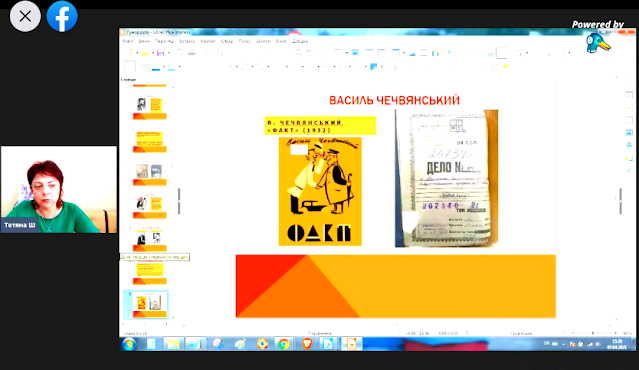
Task: Click the blue sidebar panel icon on right edge
Action: [629, 132]
